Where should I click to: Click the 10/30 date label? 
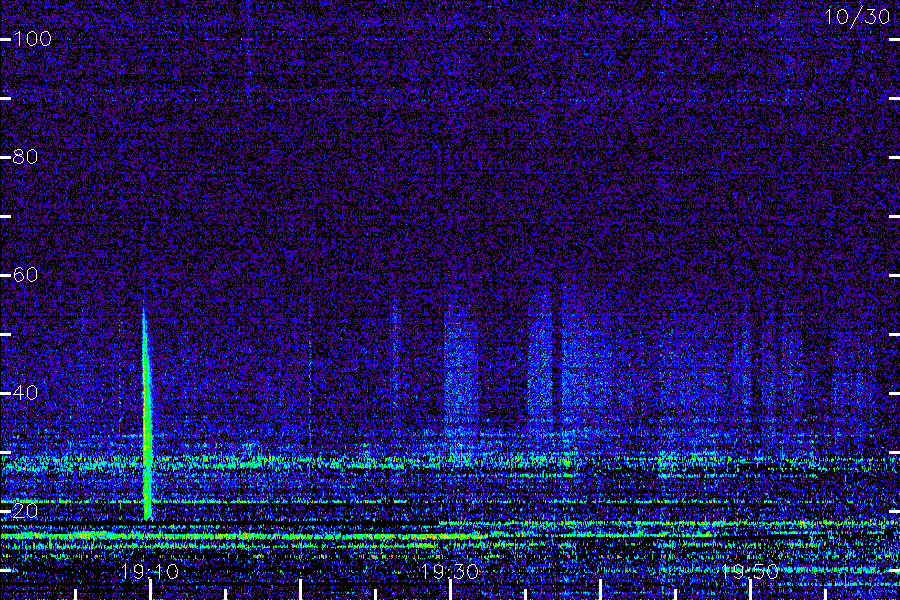pyautogui.click(x=857, y=17)
